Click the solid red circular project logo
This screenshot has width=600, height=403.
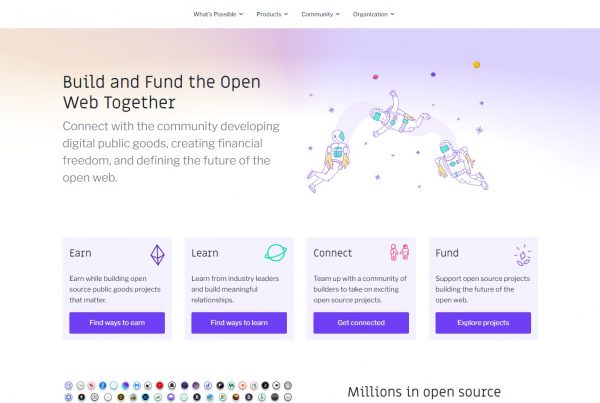point(160,385)
